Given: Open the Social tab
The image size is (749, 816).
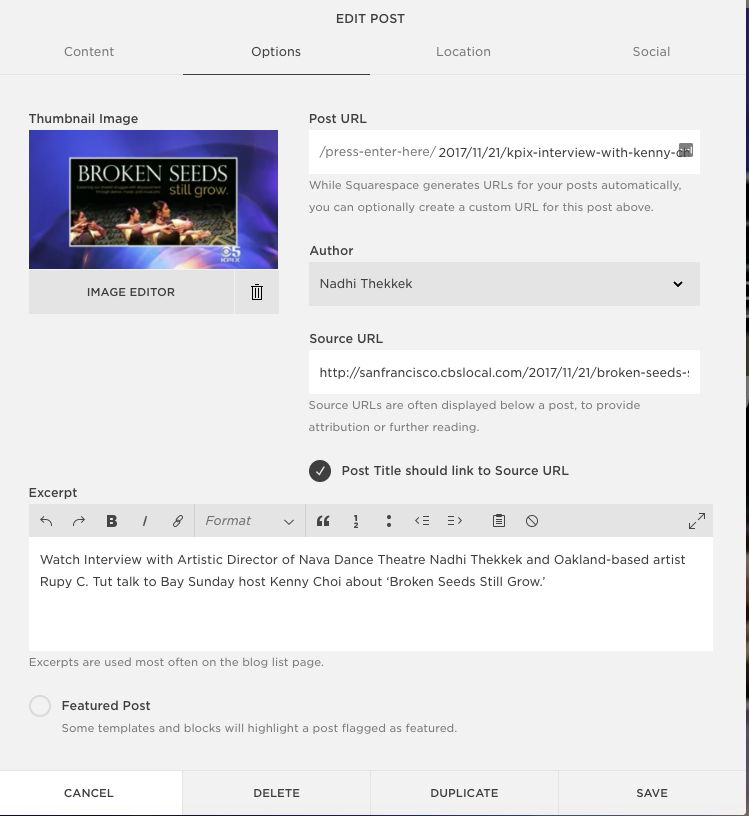Looking at the screenshot, I should click(651, 52).
